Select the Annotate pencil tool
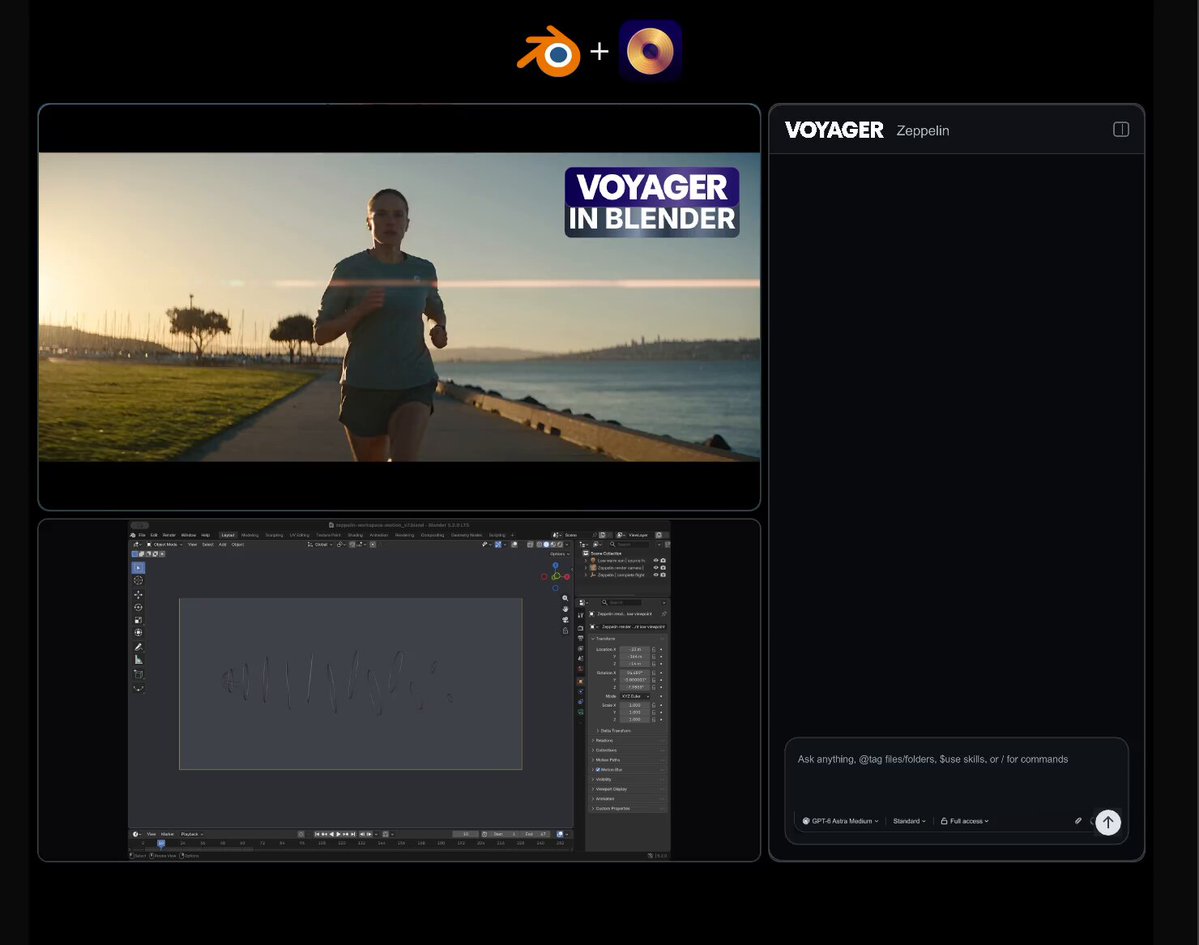This screenshot has height=945, width=1199. pos(138,647)
